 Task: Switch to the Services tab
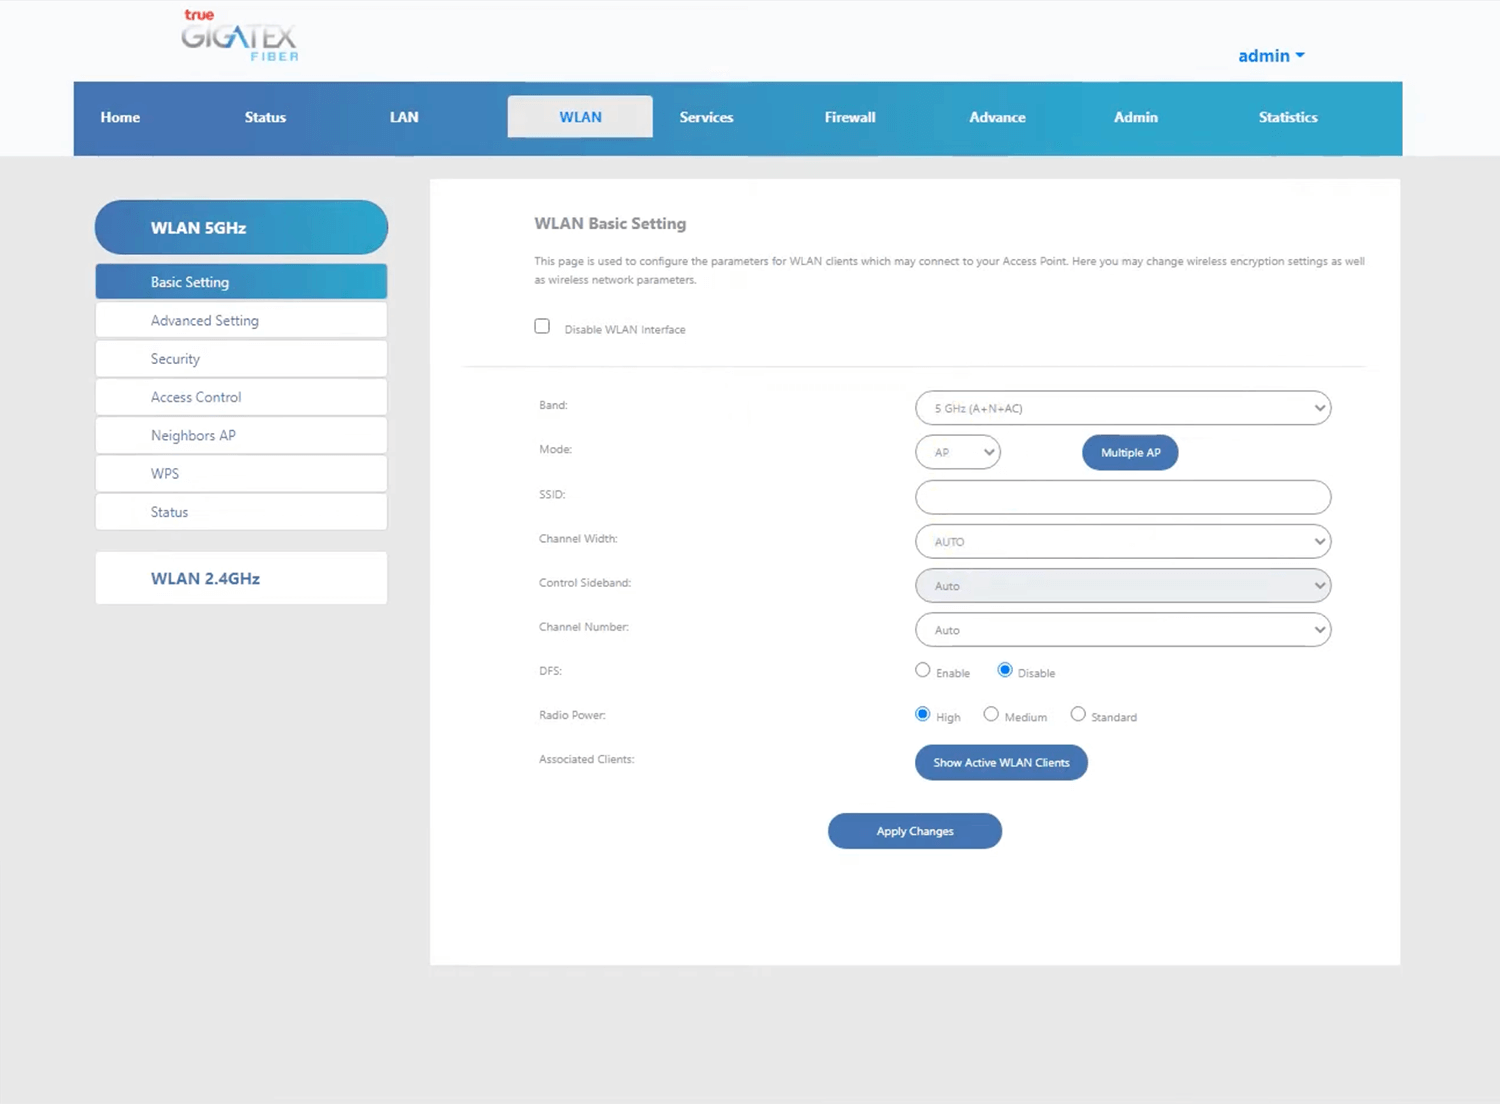point(706,117)
